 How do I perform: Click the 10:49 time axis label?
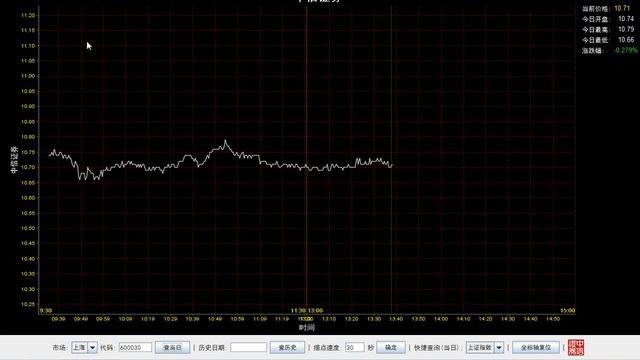point(215,319)
